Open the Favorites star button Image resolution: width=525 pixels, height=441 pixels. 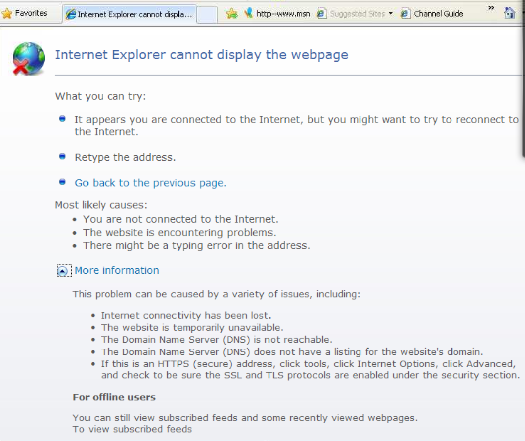click(24, 13)
